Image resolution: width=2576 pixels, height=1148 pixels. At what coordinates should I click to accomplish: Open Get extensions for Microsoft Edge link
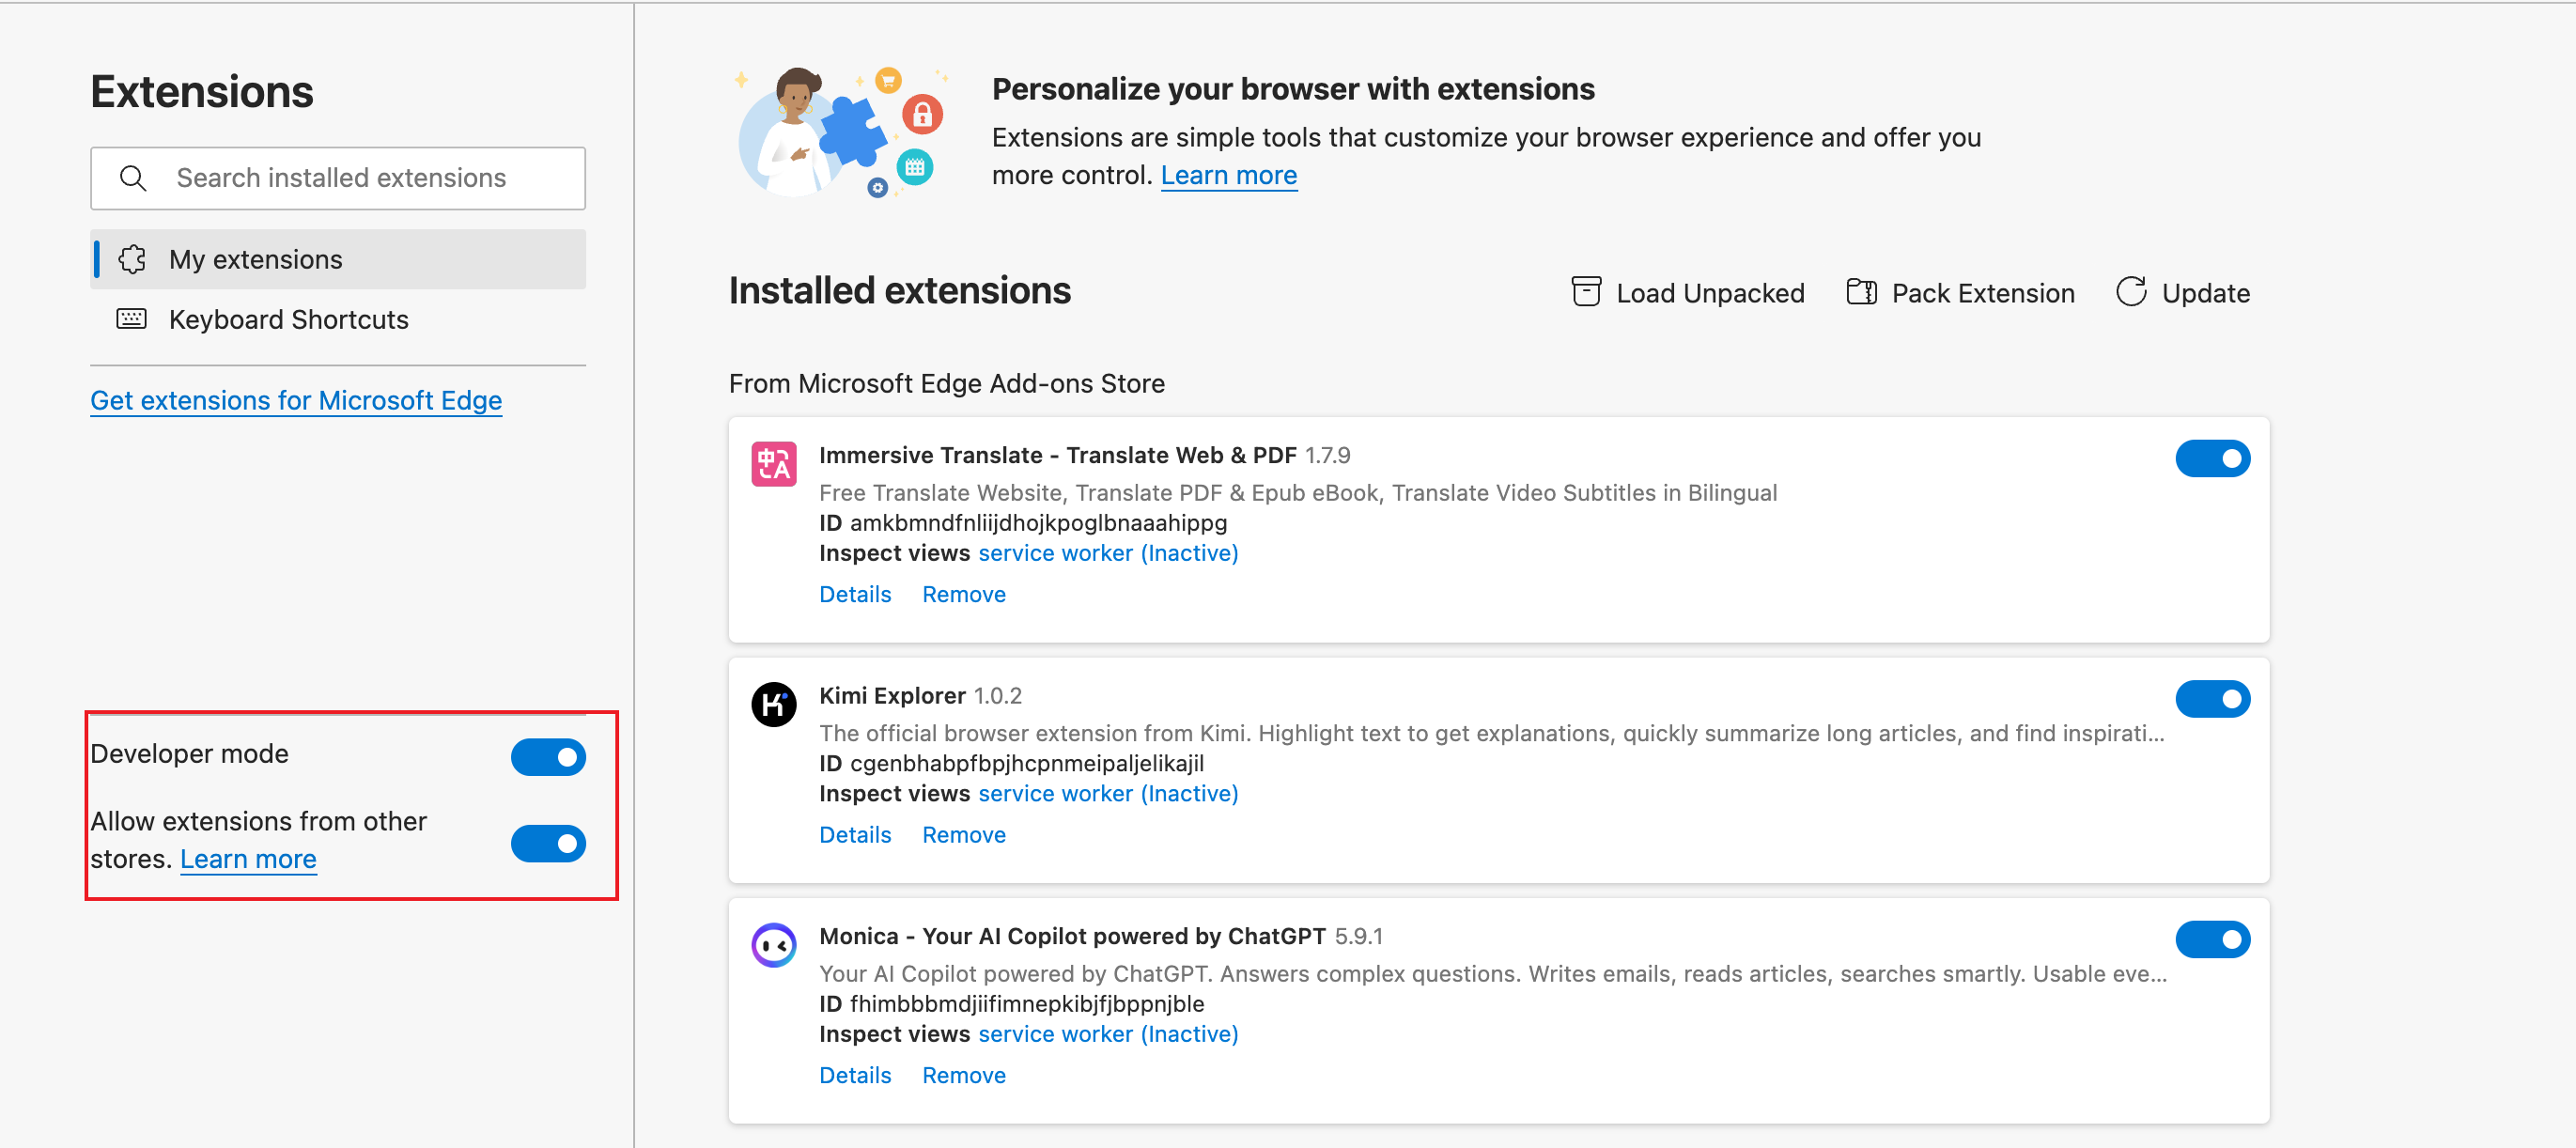(296, 400)
